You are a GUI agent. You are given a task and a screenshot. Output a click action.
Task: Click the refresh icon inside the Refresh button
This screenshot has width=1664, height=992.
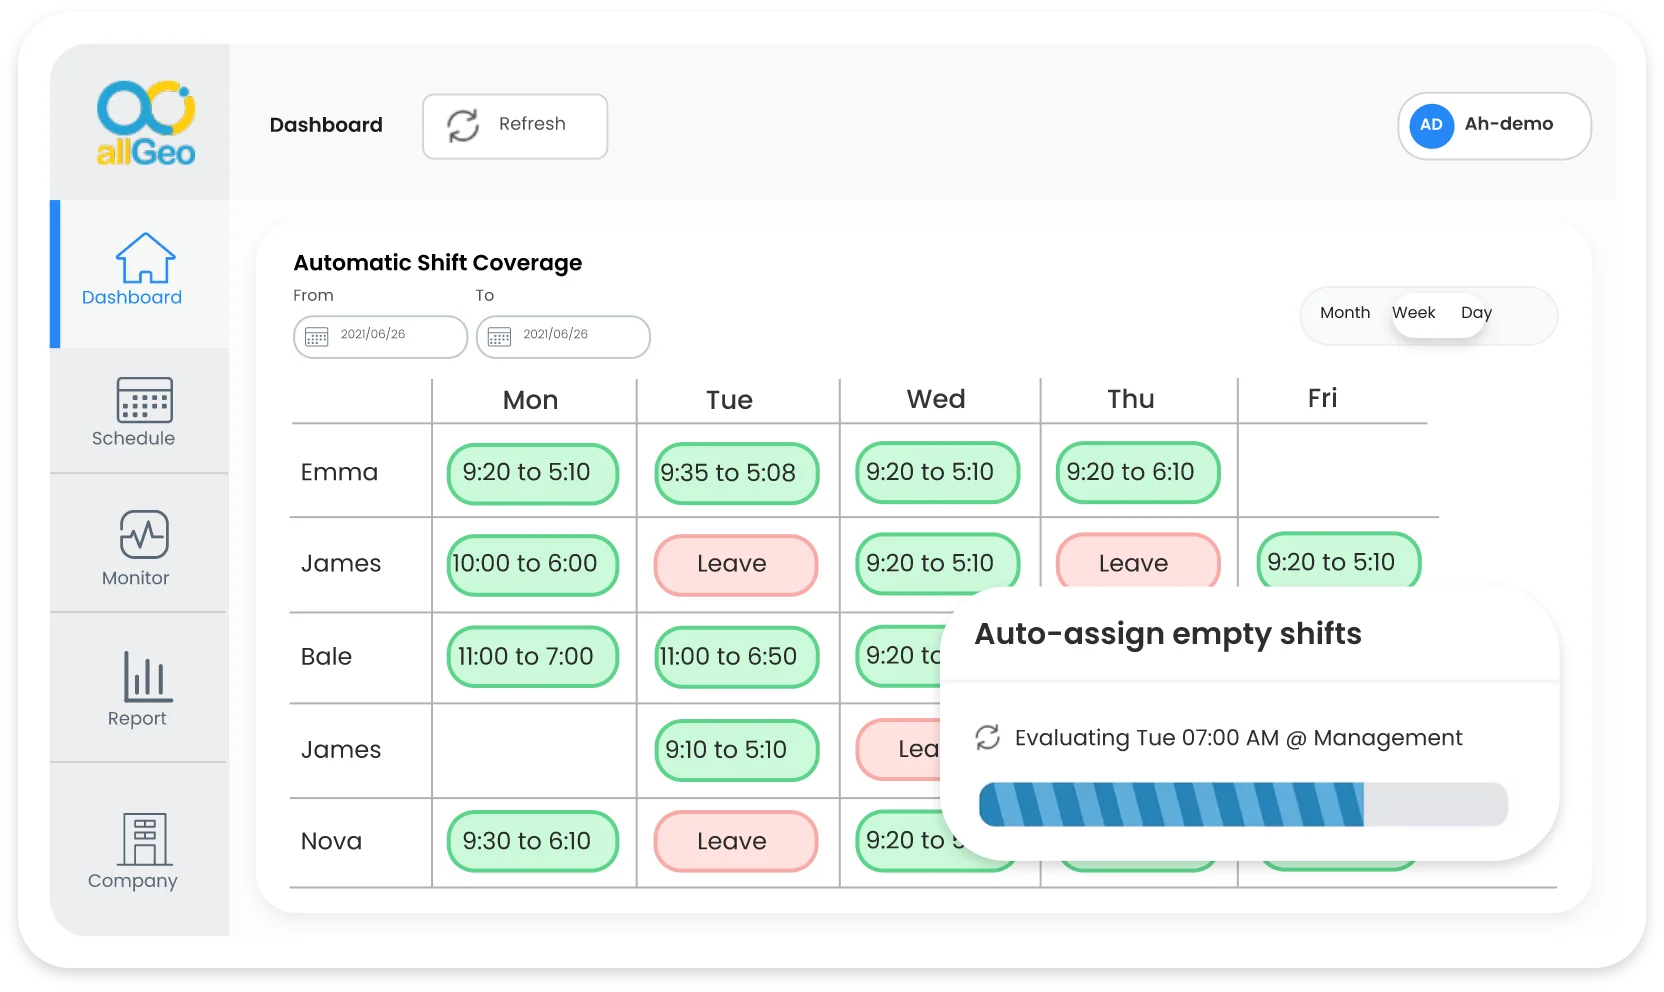(x=463, y=126)
